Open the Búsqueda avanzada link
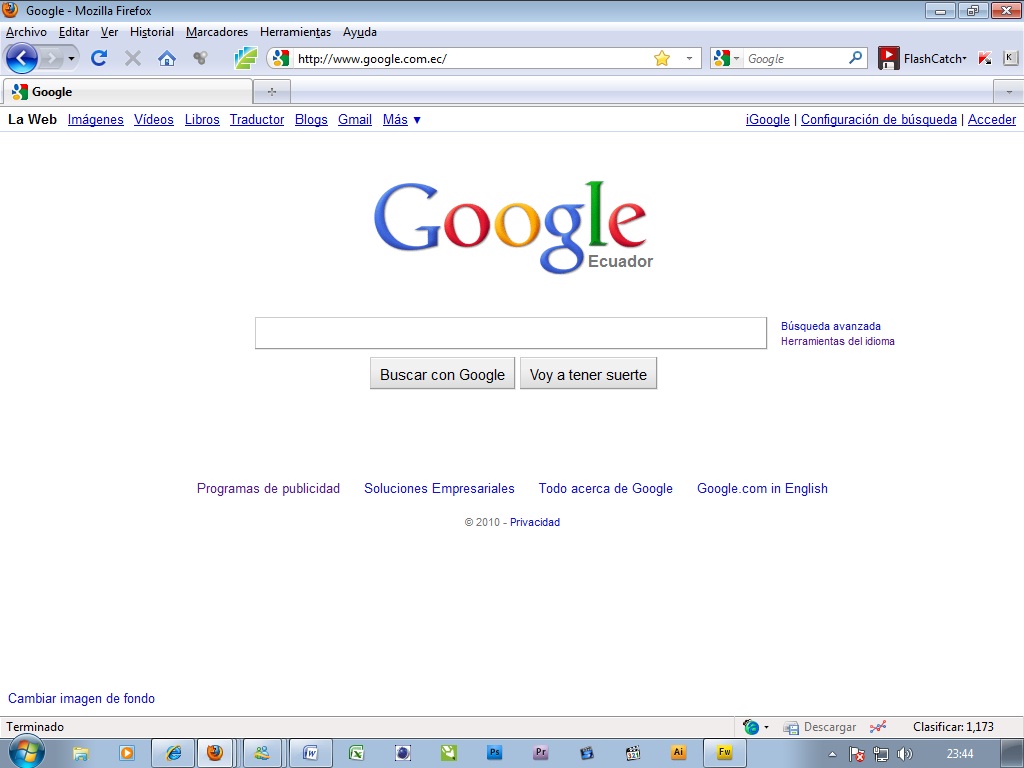The height and width of the screenshot is (768, 1024). pos(830,326)
